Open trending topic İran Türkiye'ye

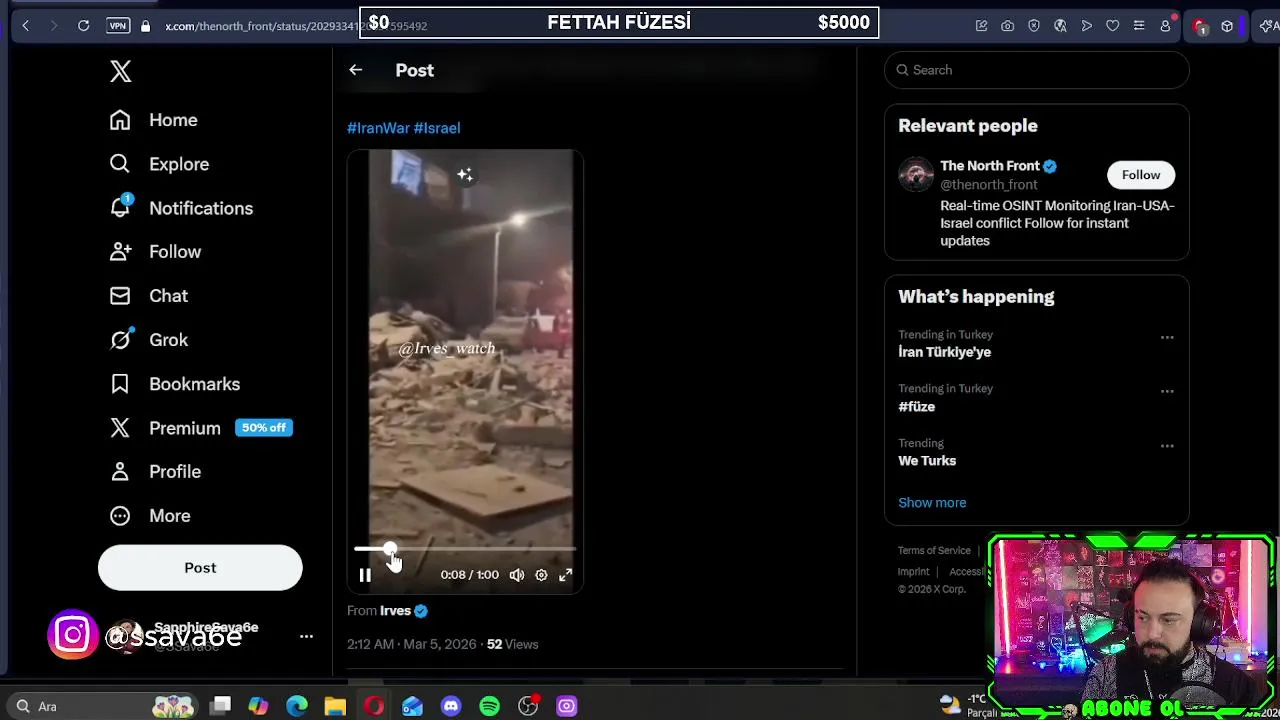tap(944, 352)
